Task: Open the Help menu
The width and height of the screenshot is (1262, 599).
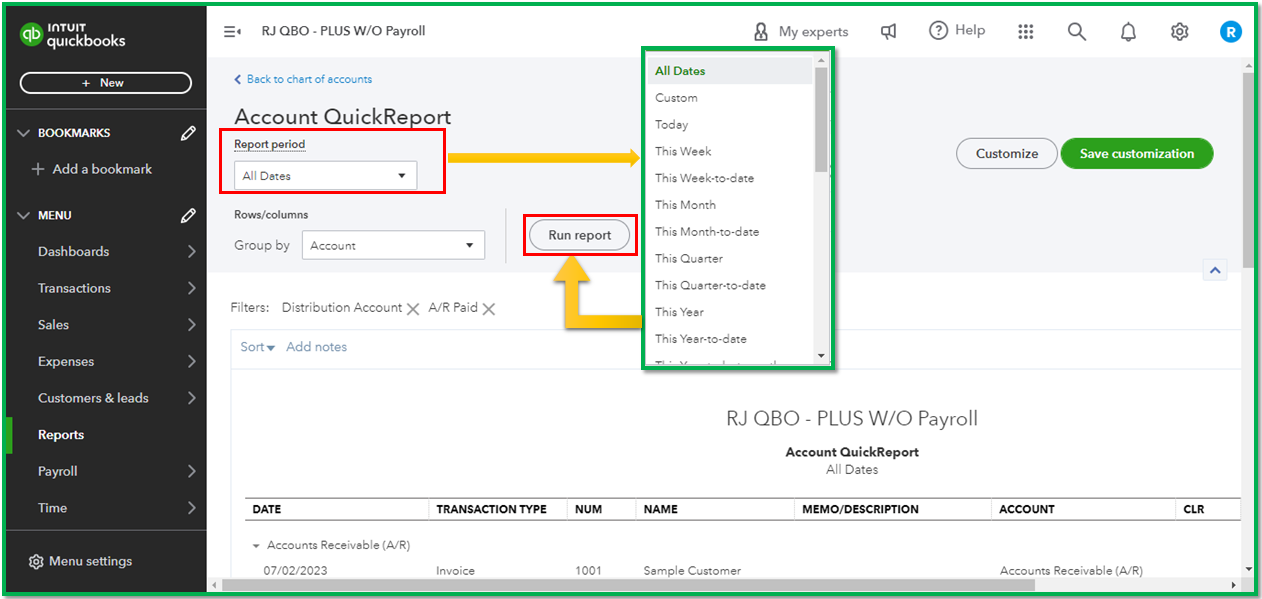Action: click(956, 30)
